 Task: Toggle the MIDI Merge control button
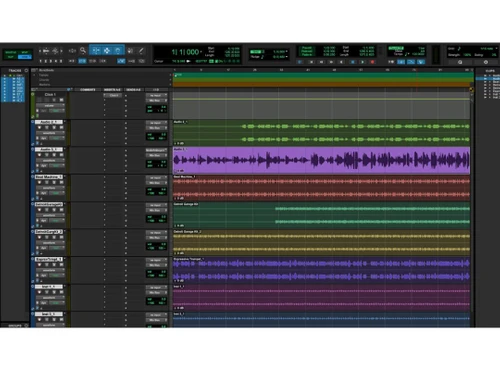pos(411,62)
